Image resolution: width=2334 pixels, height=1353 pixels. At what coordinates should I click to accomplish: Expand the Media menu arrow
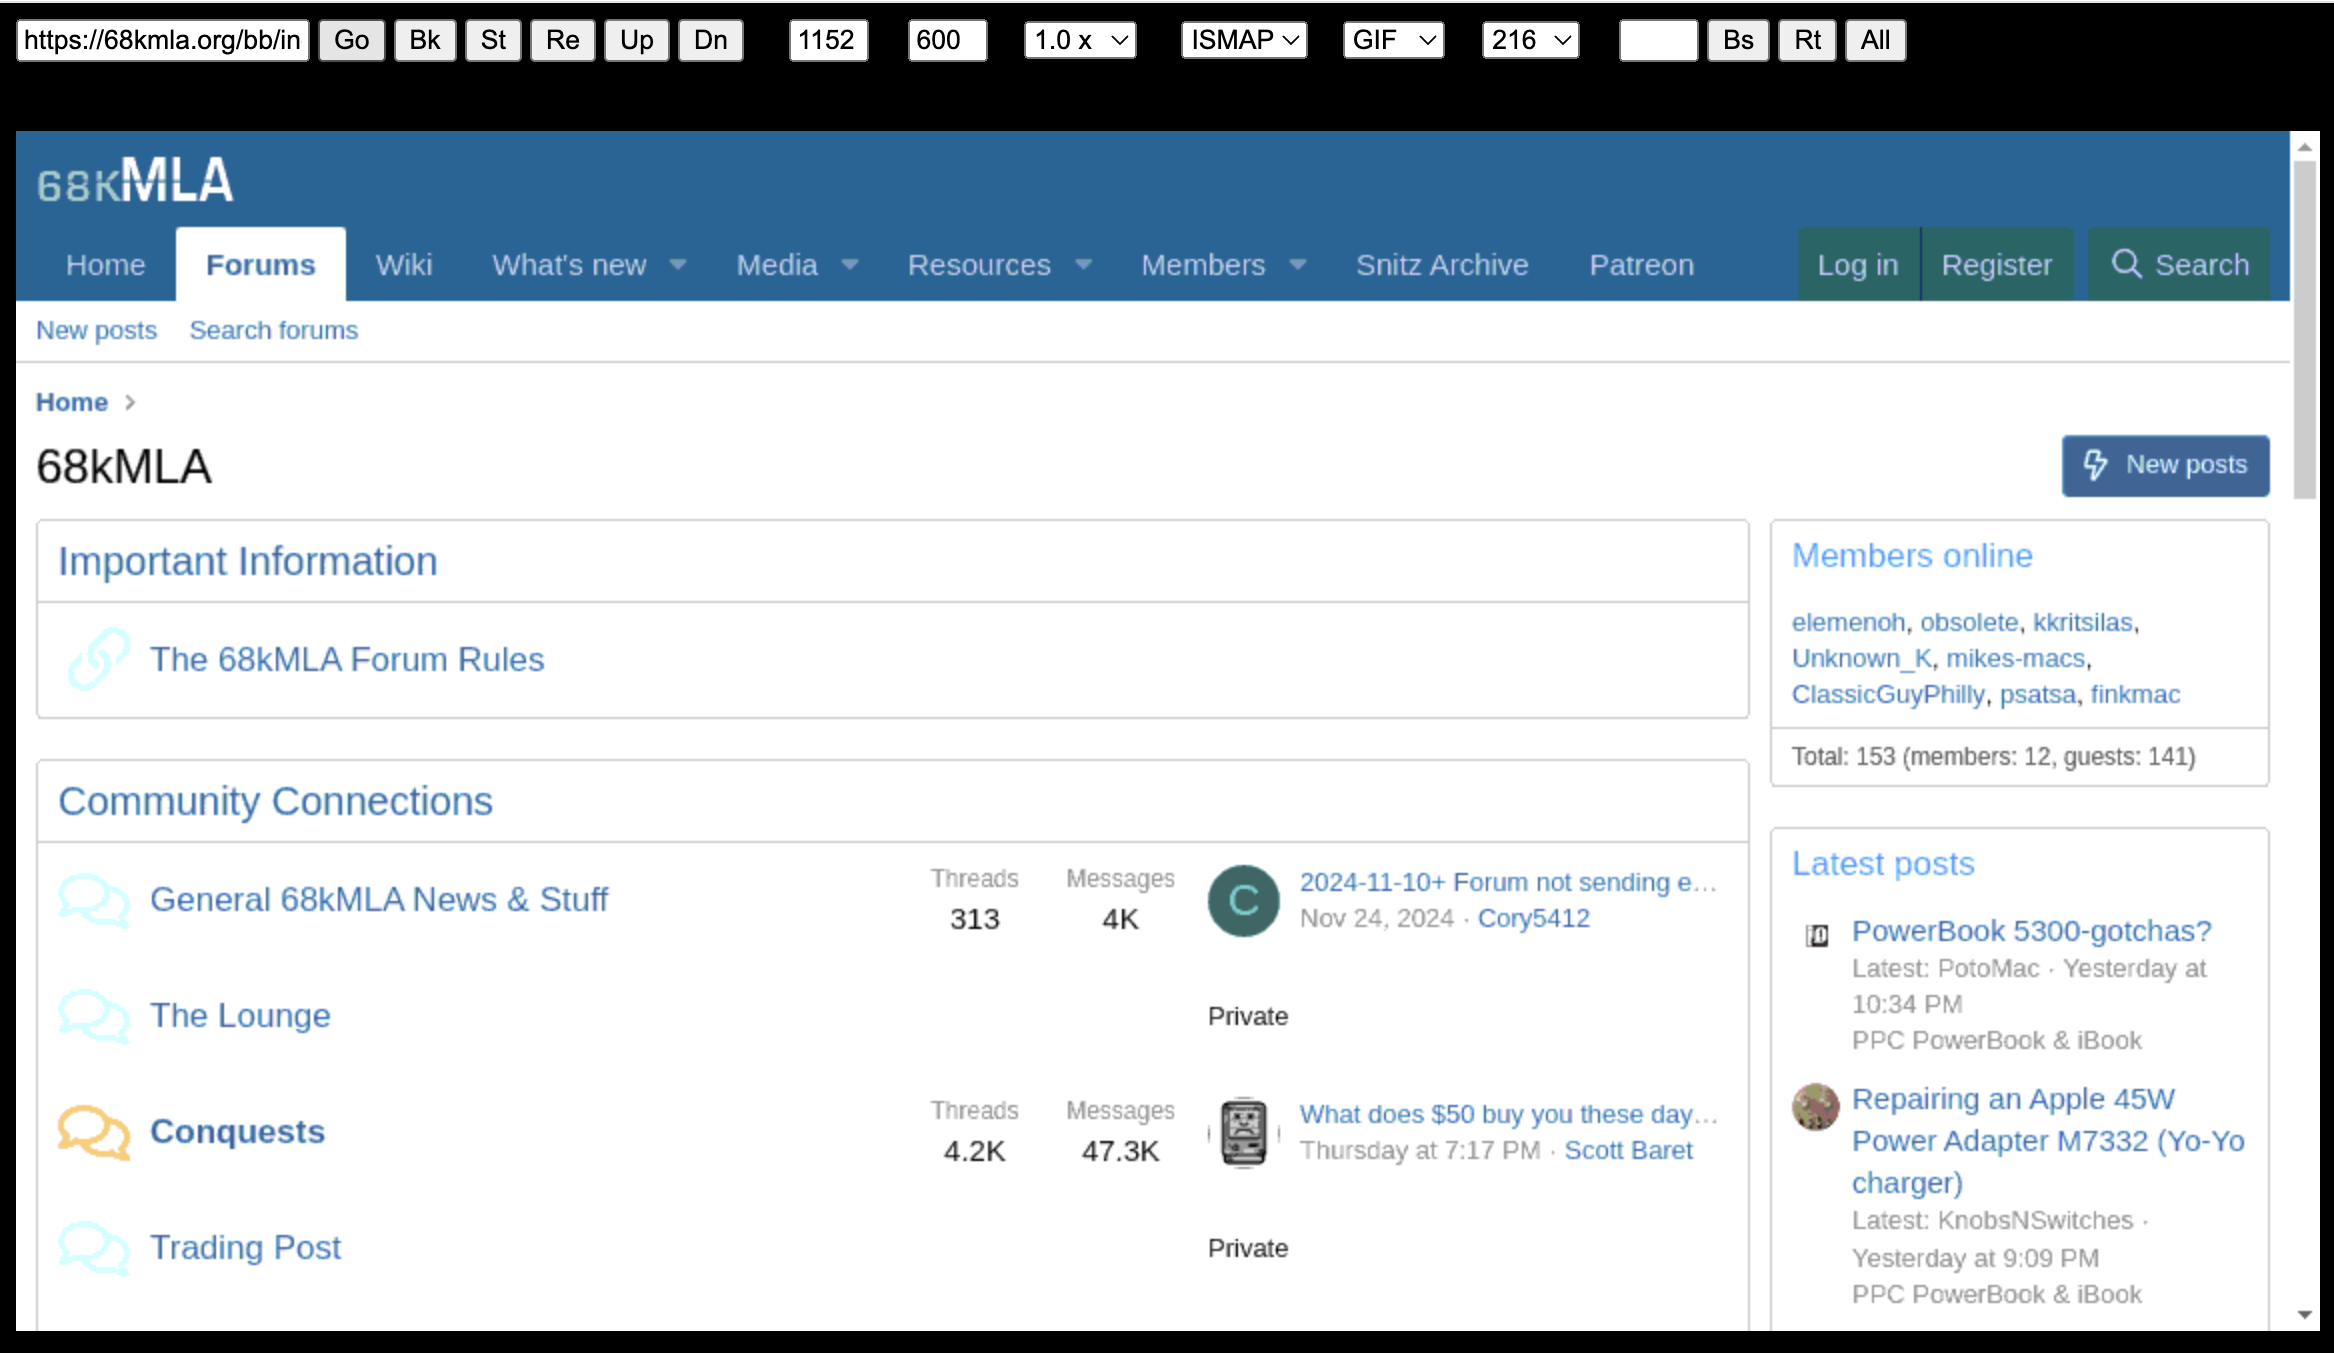coord(850,265)
